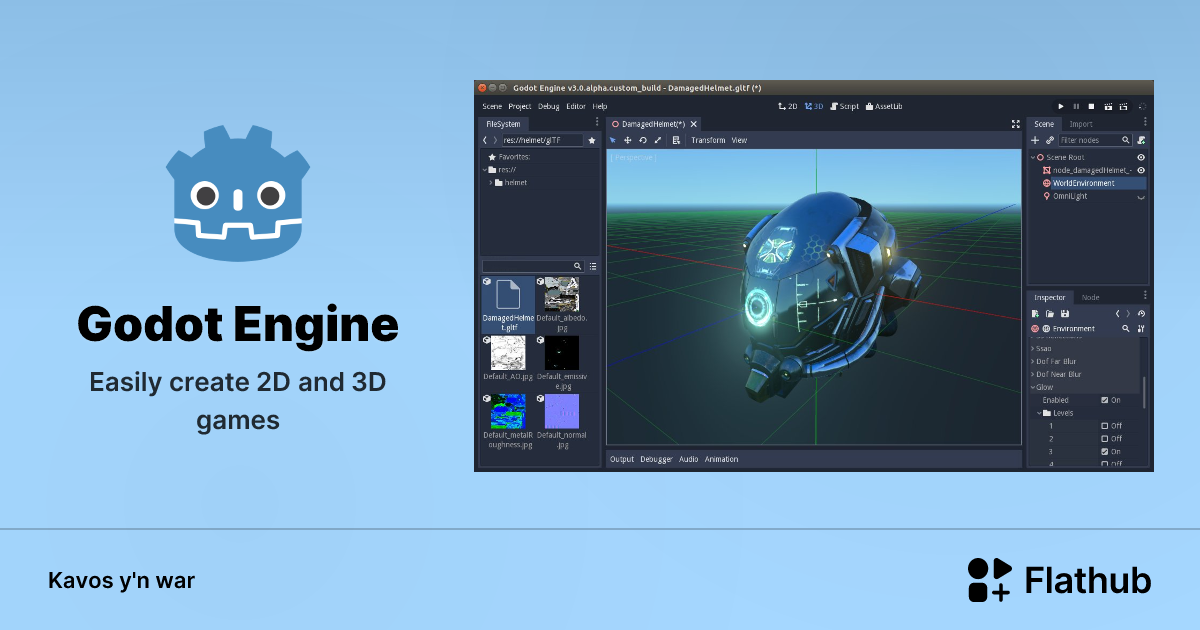Add a child node with the plus icon

point(1034,140)
